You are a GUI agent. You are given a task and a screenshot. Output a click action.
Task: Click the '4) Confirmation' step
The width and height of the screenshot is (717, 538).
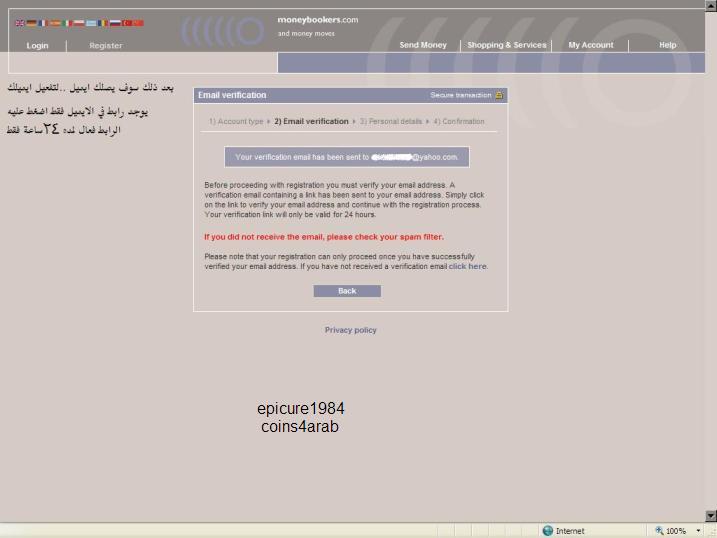459,122
